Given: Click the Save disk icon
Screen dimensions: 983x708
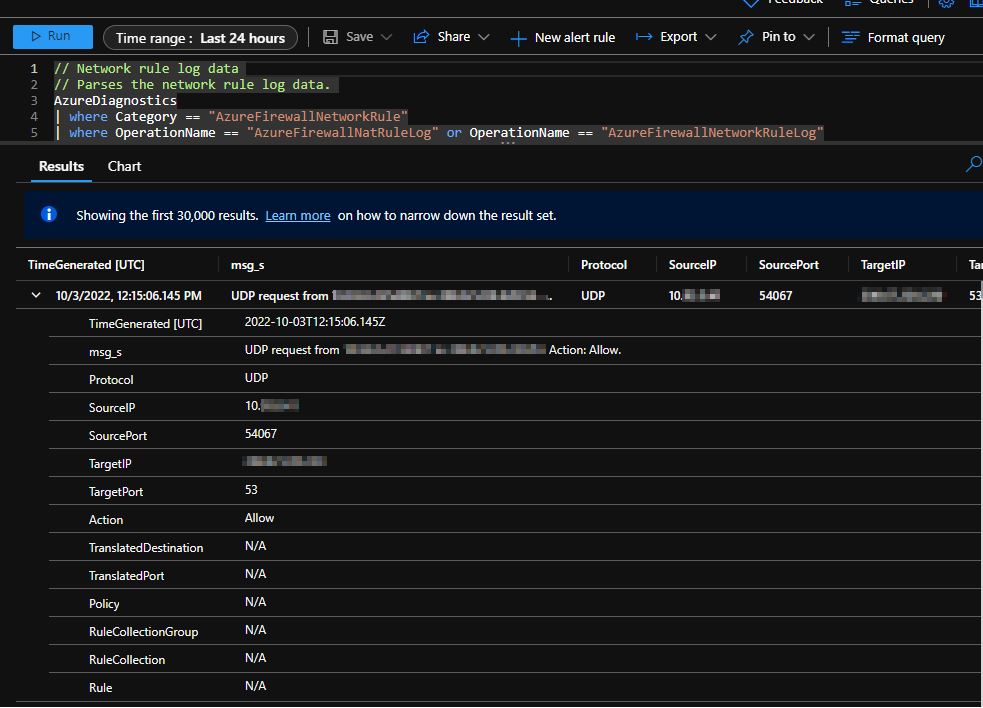Looking at the screenshot, I should click(330, 37).
